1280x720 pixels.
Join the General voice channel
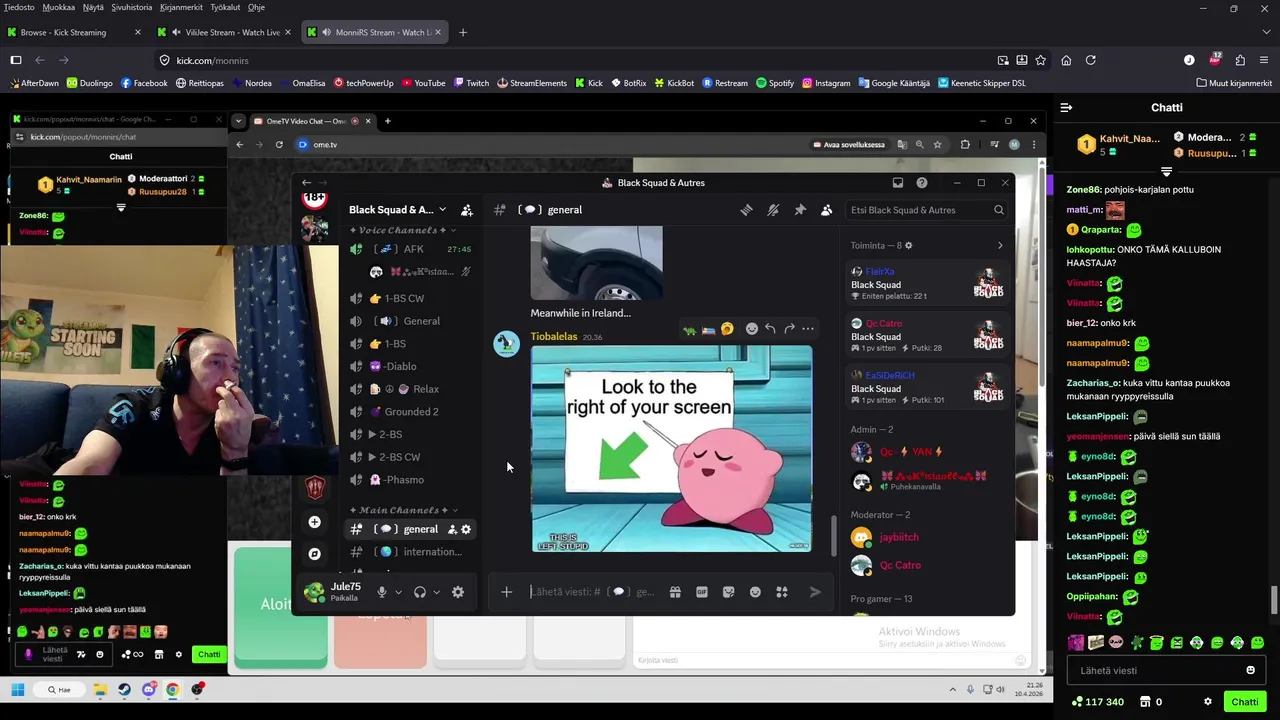pos(410,321)
